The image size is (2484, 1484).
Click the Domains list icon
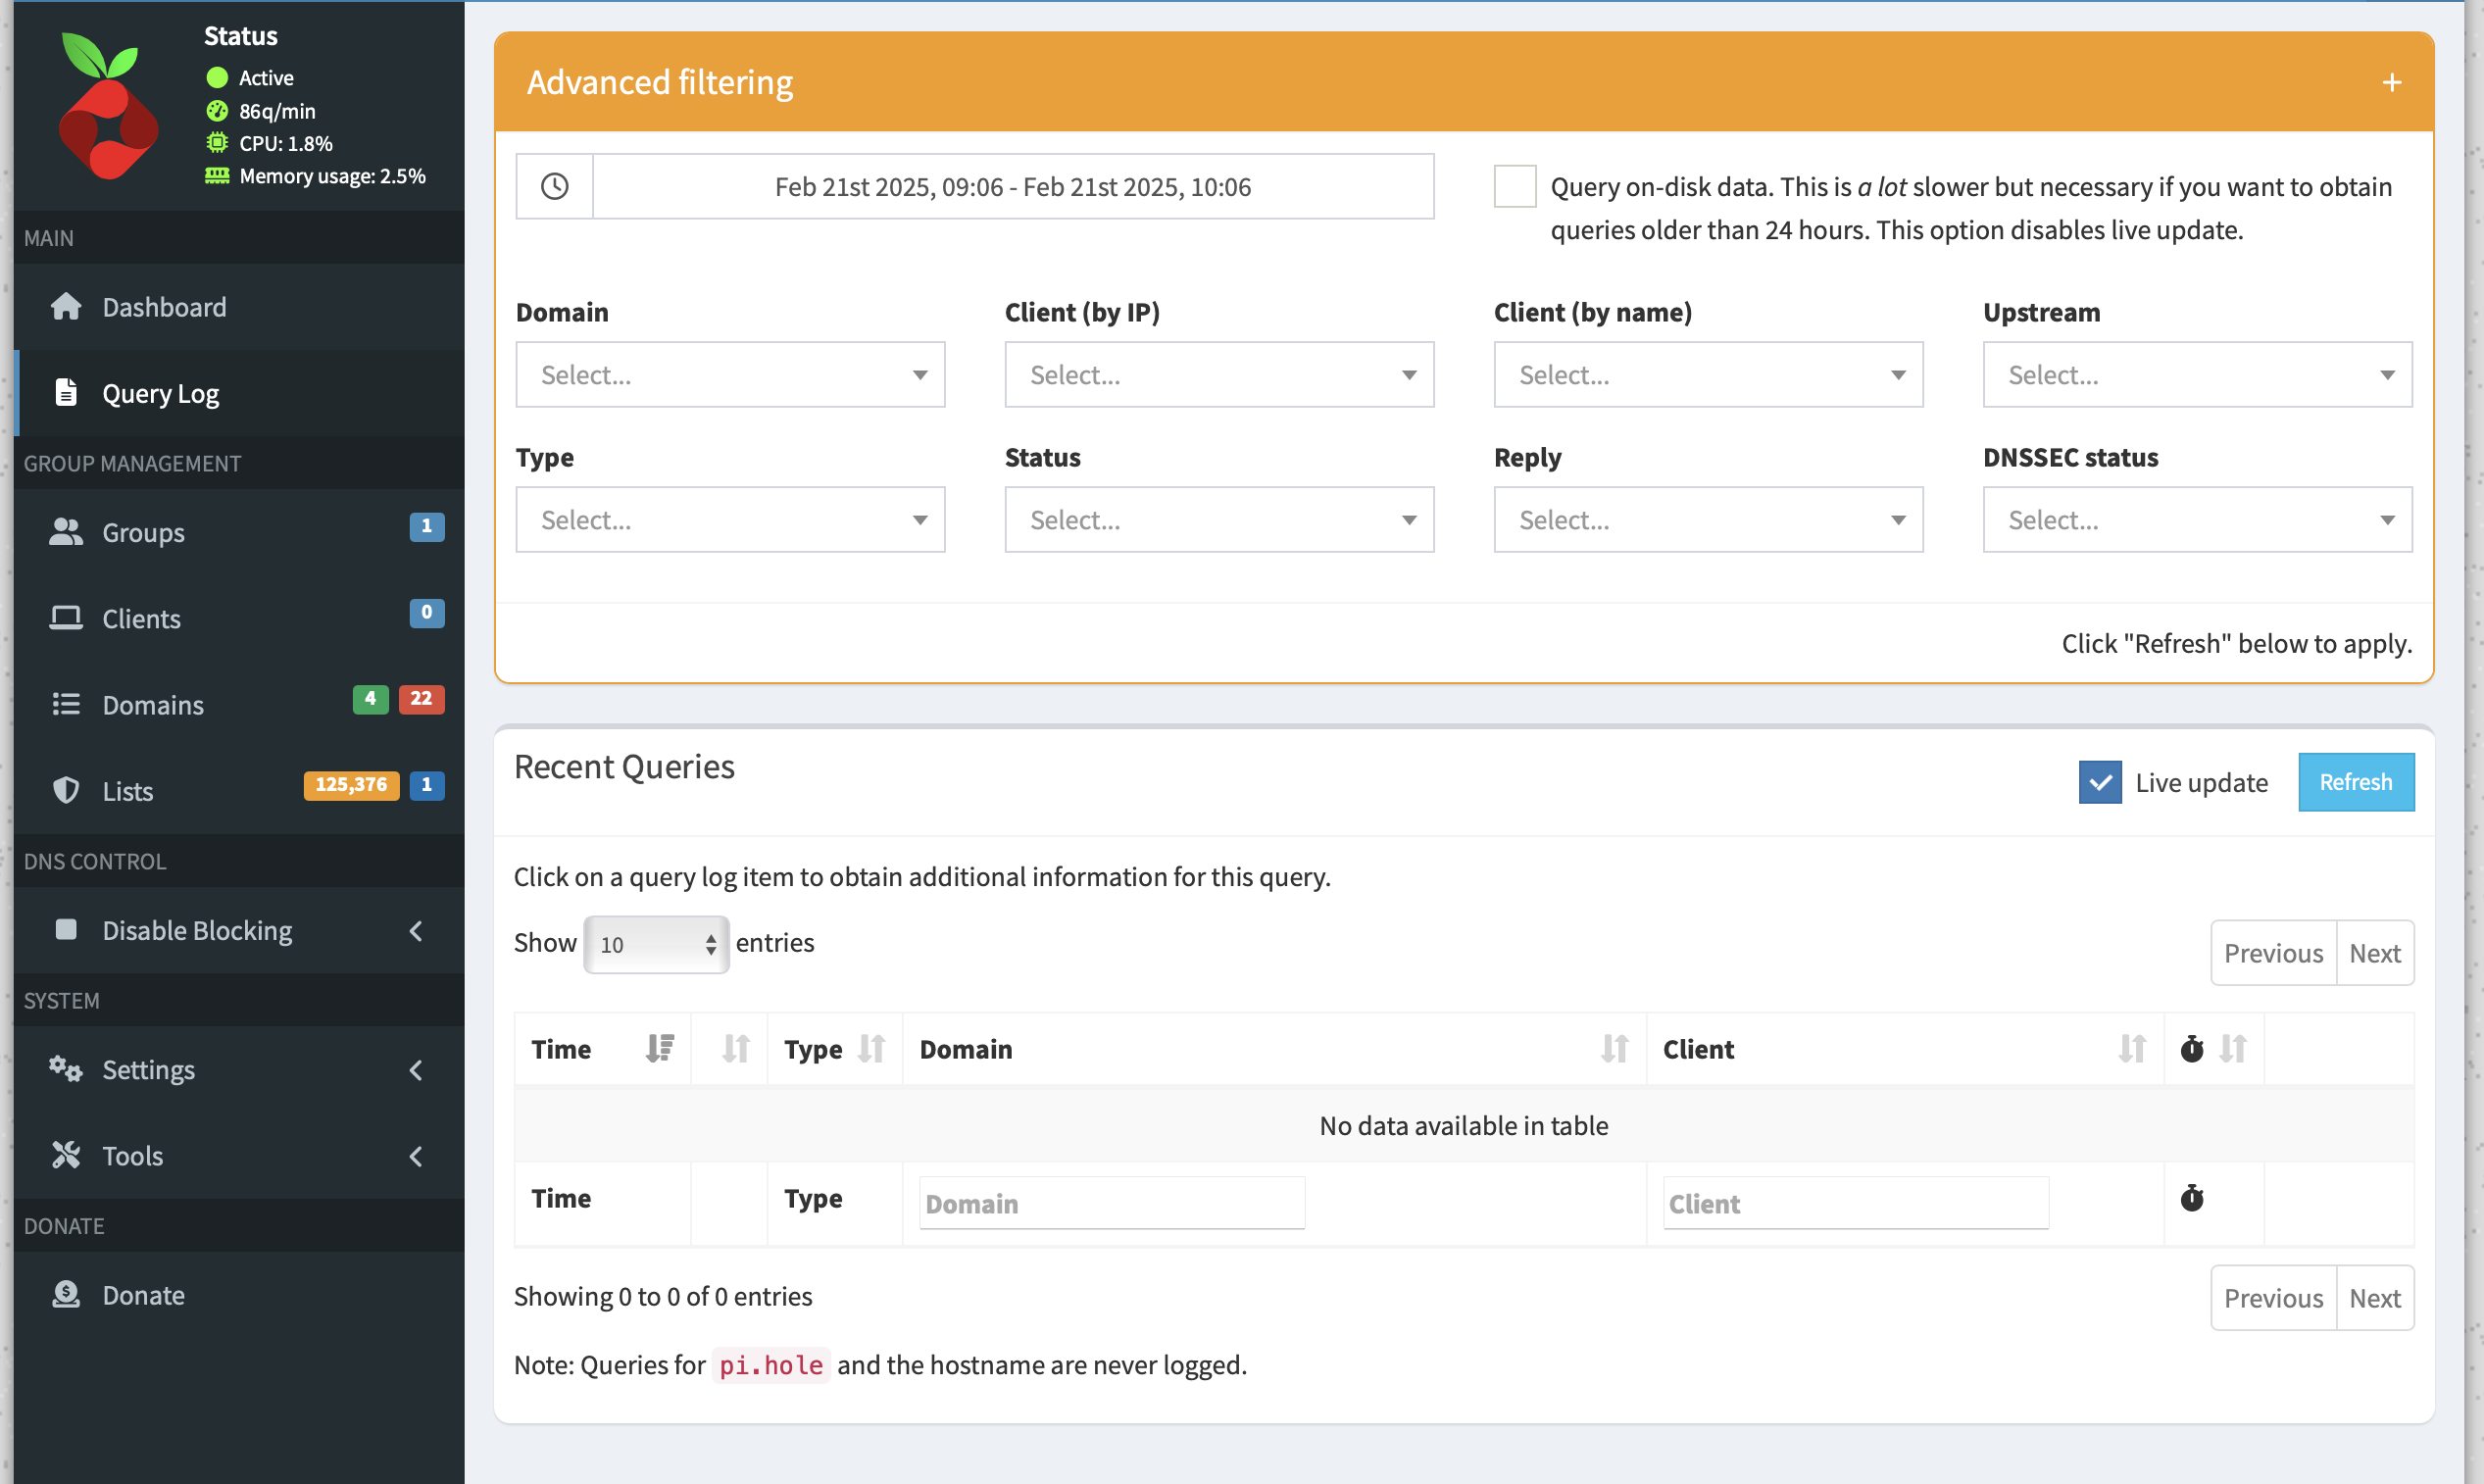coord(66,704)
